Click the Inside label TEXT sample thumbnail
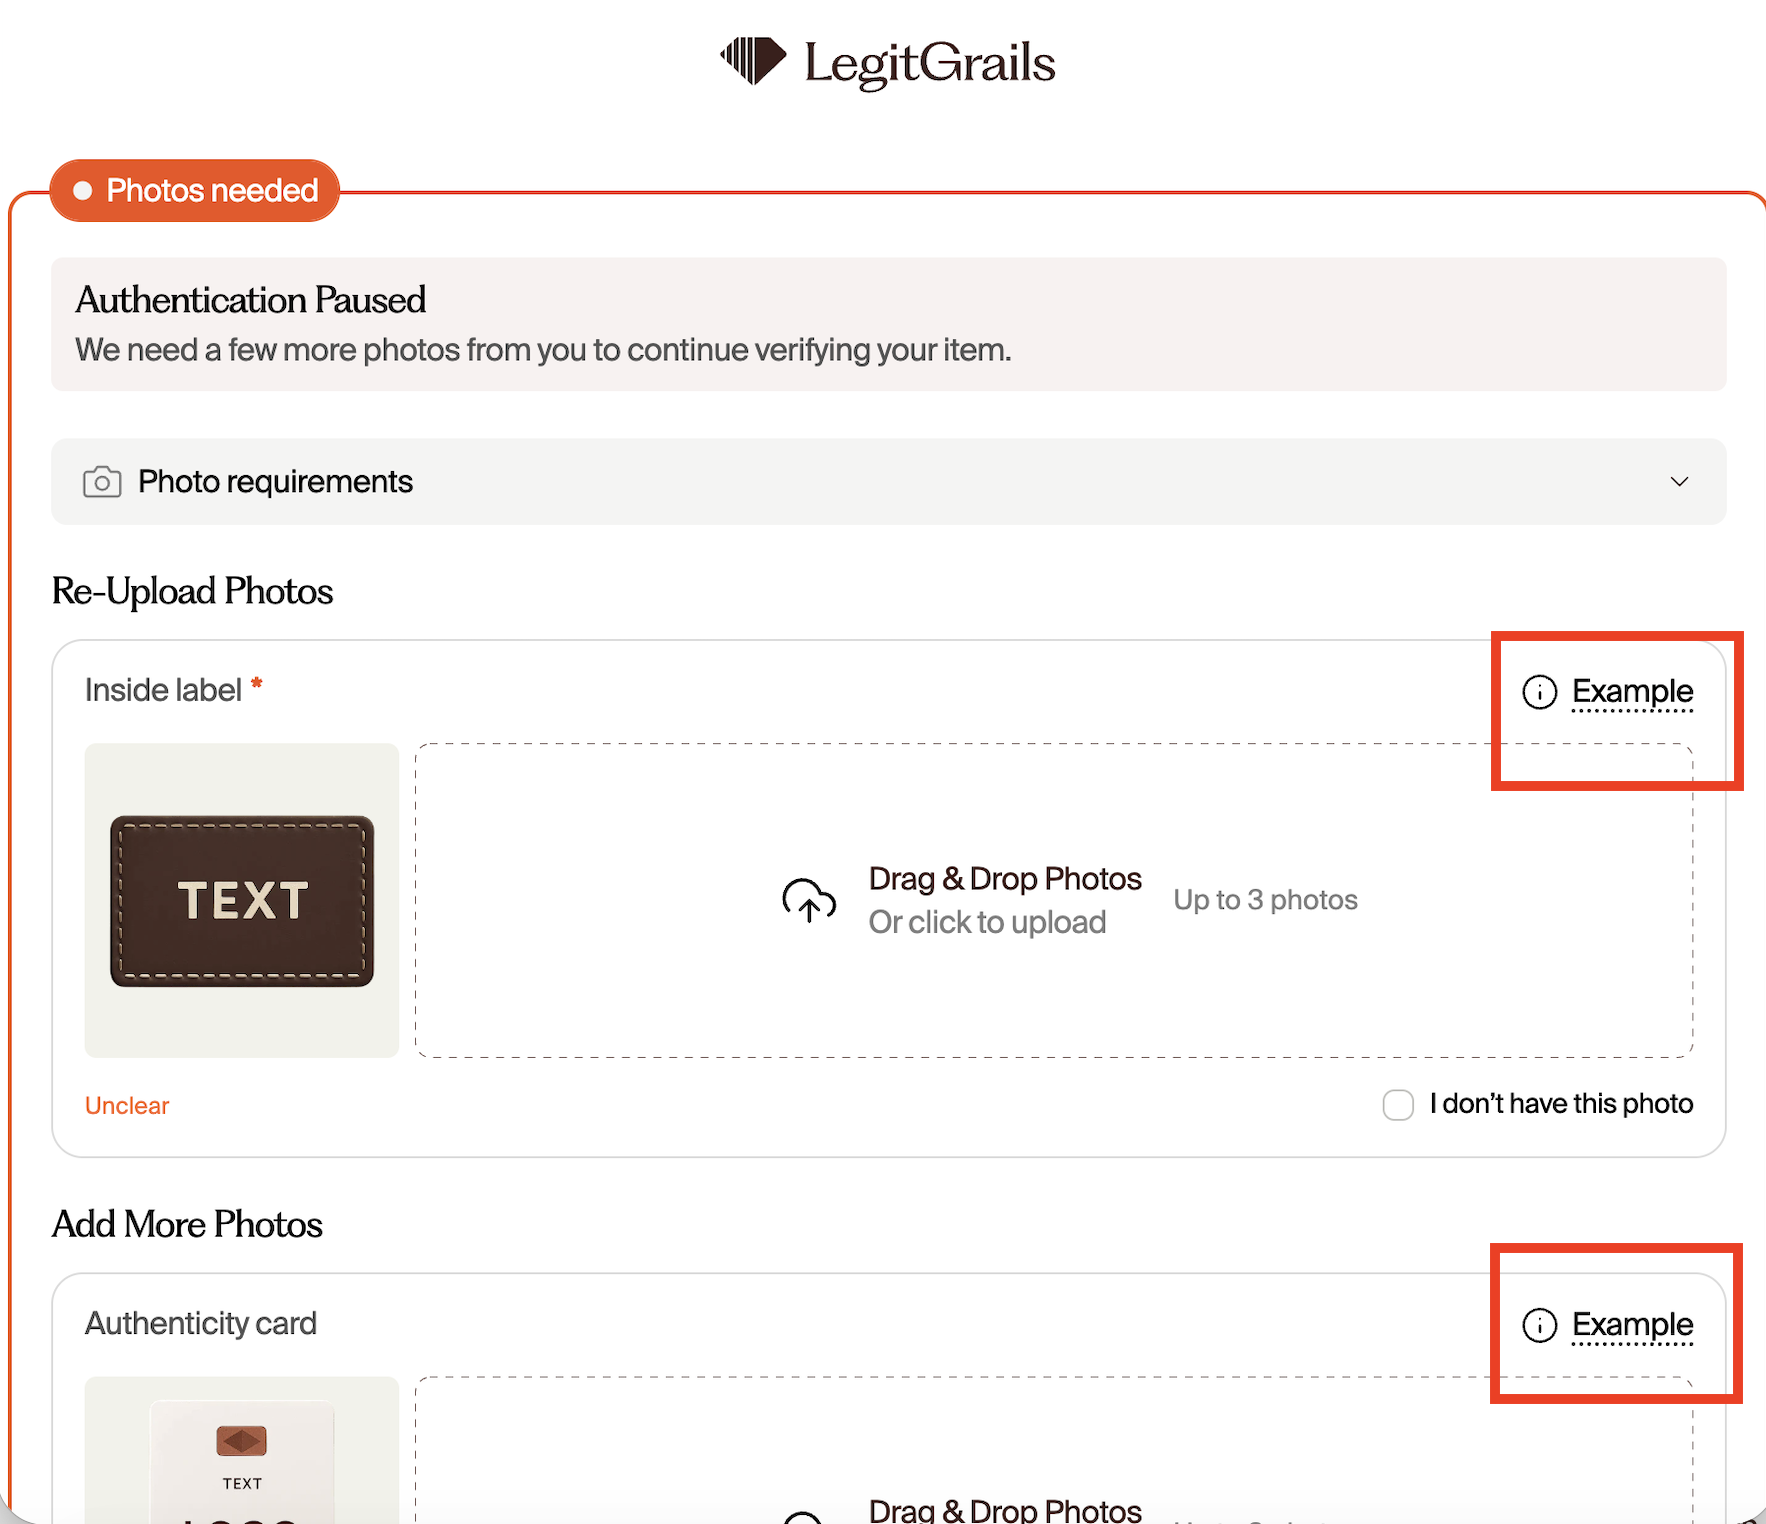The height and width of the screenshot is (1524, 1766). 242,900
